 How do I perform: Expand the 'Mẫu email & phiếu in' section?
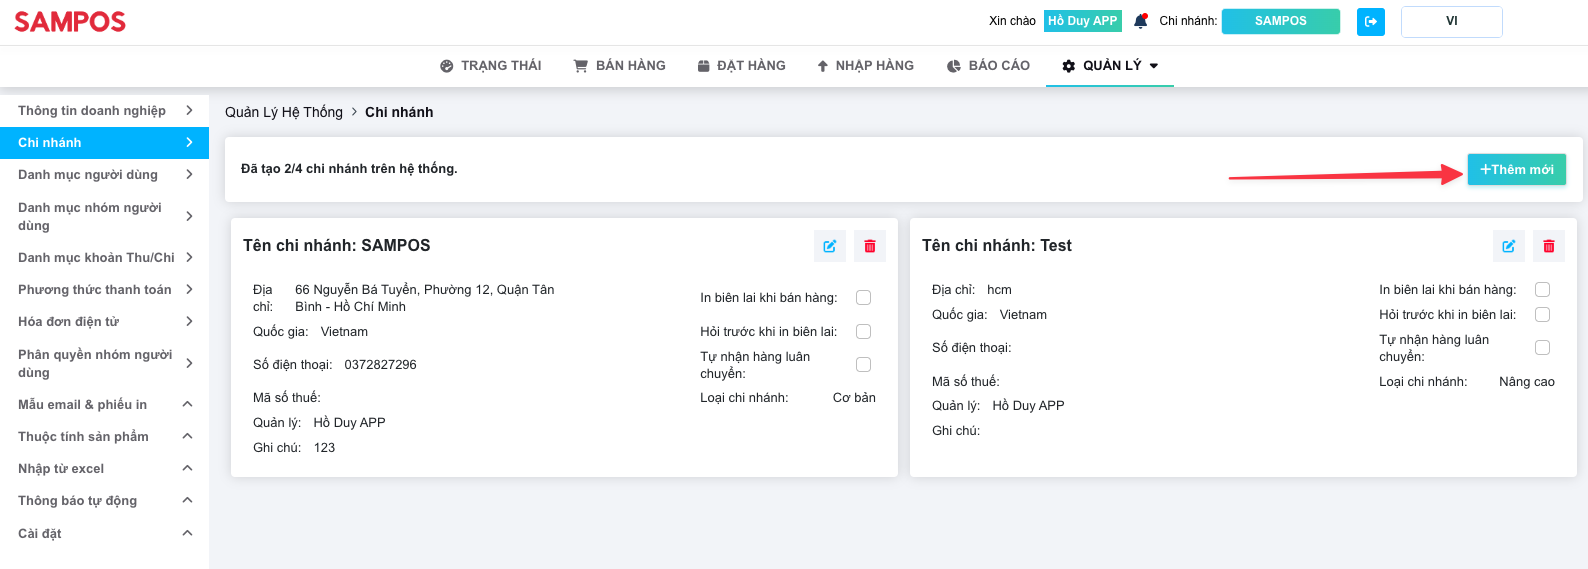[104, 405]
